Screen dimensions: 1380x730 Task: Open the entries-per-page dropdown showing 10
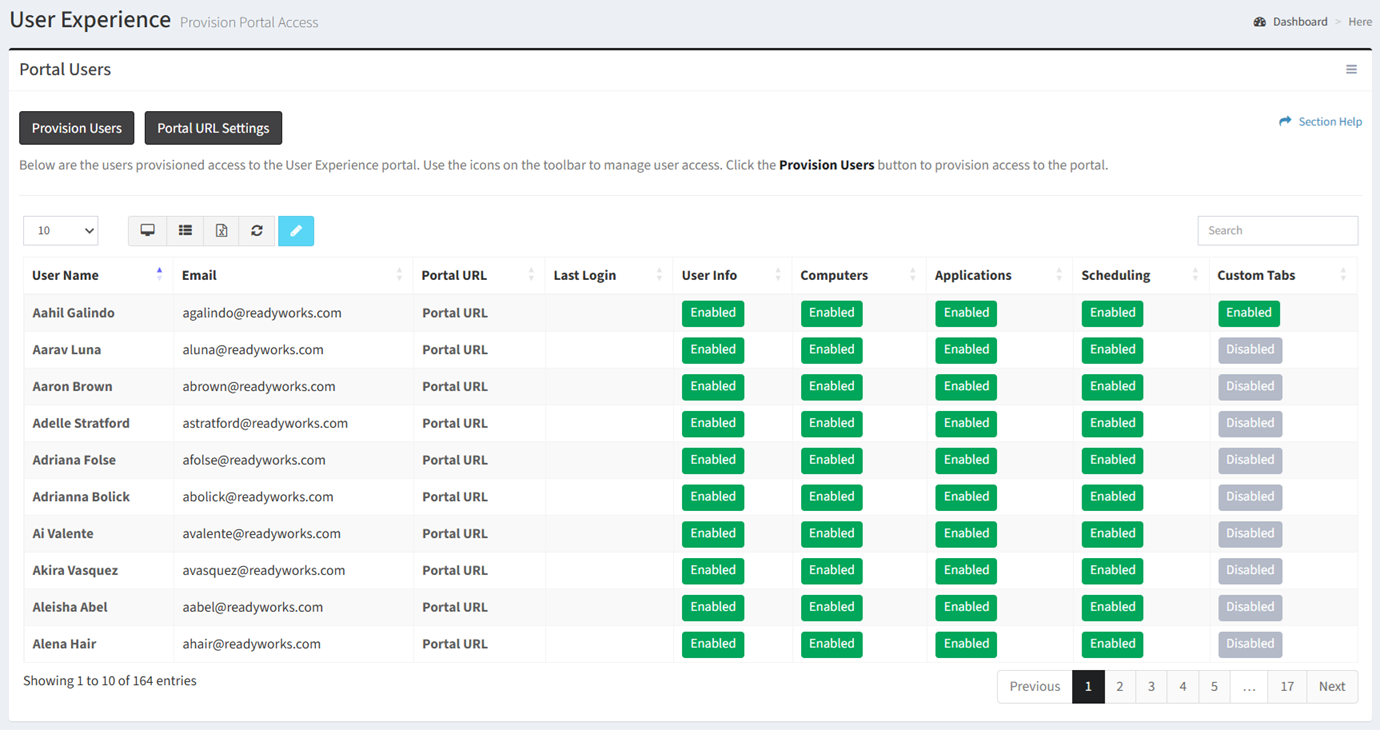pos(61,231)
